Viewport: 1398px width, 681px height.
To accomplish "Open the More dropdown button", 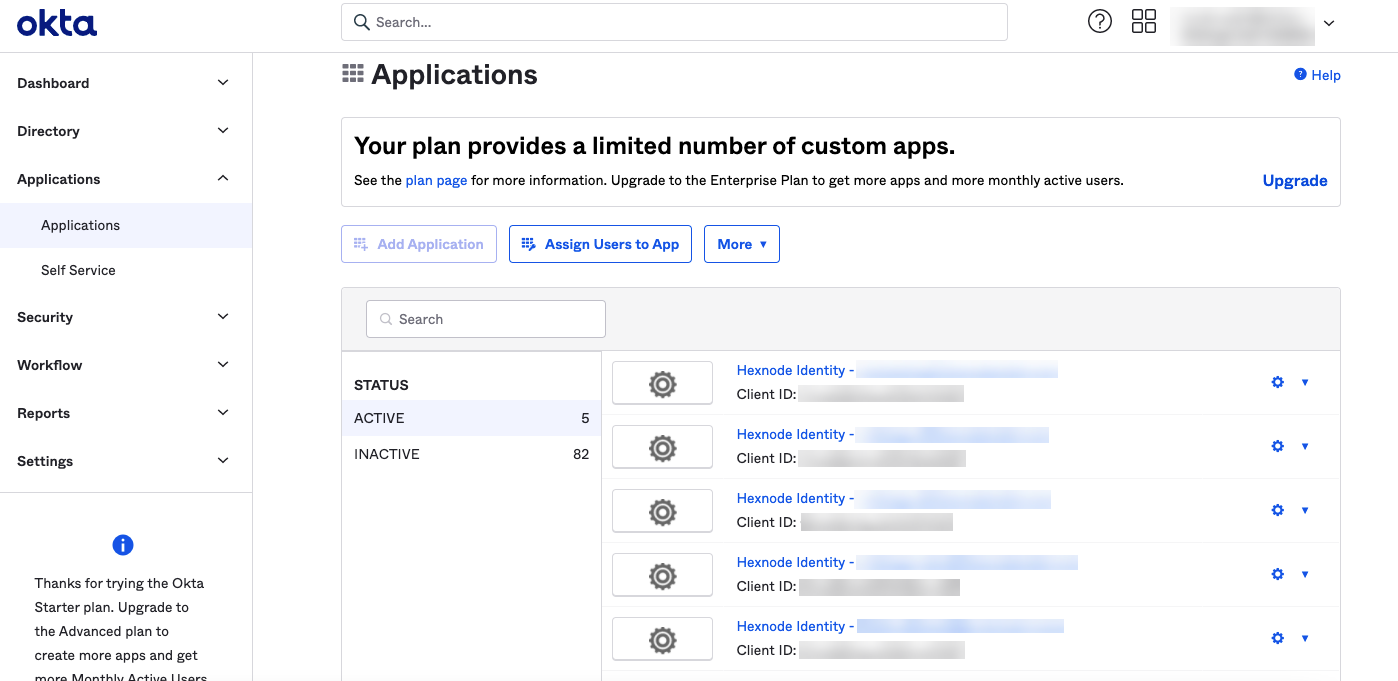I will (742, 244).
